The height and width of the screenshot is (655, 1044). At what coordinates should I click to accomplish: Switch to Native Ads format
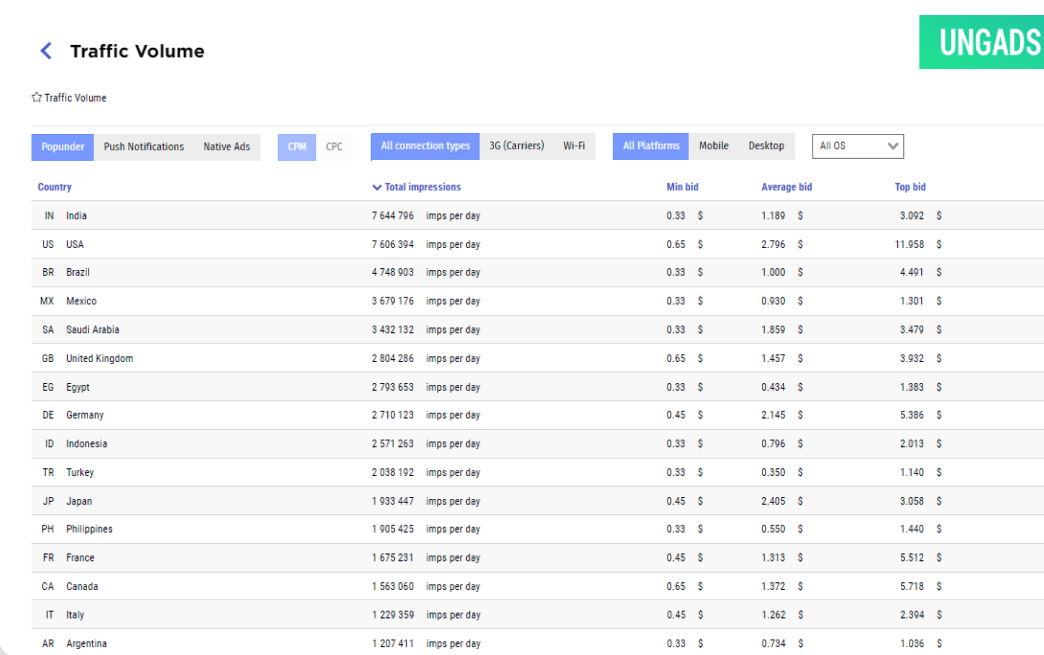[x=226, y=147]
